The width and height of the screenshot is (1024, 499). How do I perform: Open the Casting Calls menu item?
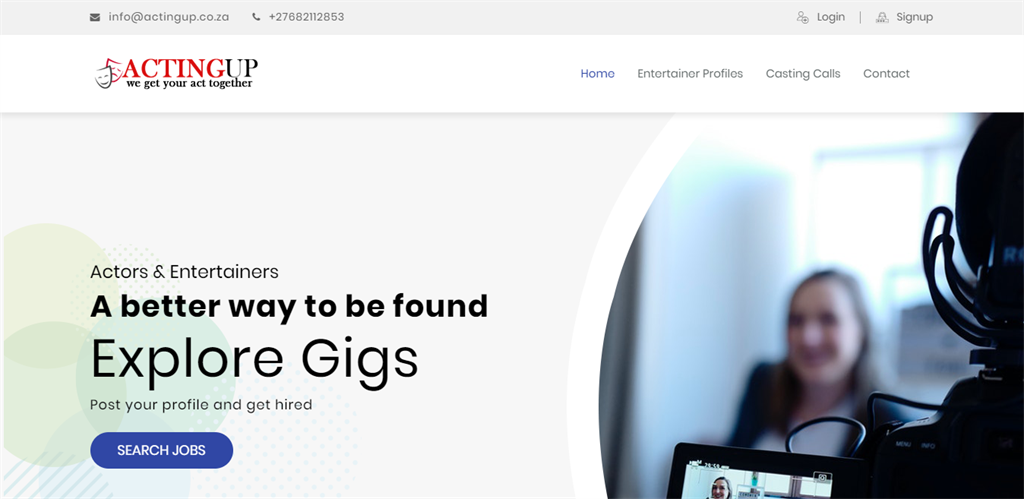pyautogui.click(x=803, y=74)
